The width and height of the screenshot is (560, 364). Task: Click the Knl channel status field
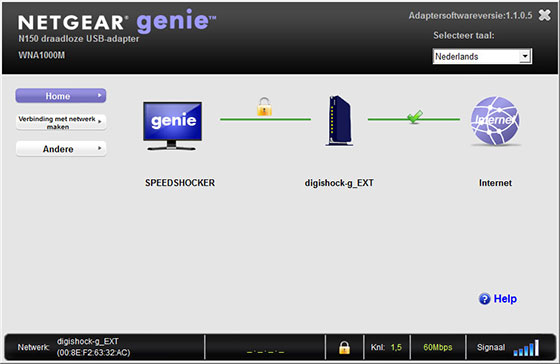pos(386,347)
